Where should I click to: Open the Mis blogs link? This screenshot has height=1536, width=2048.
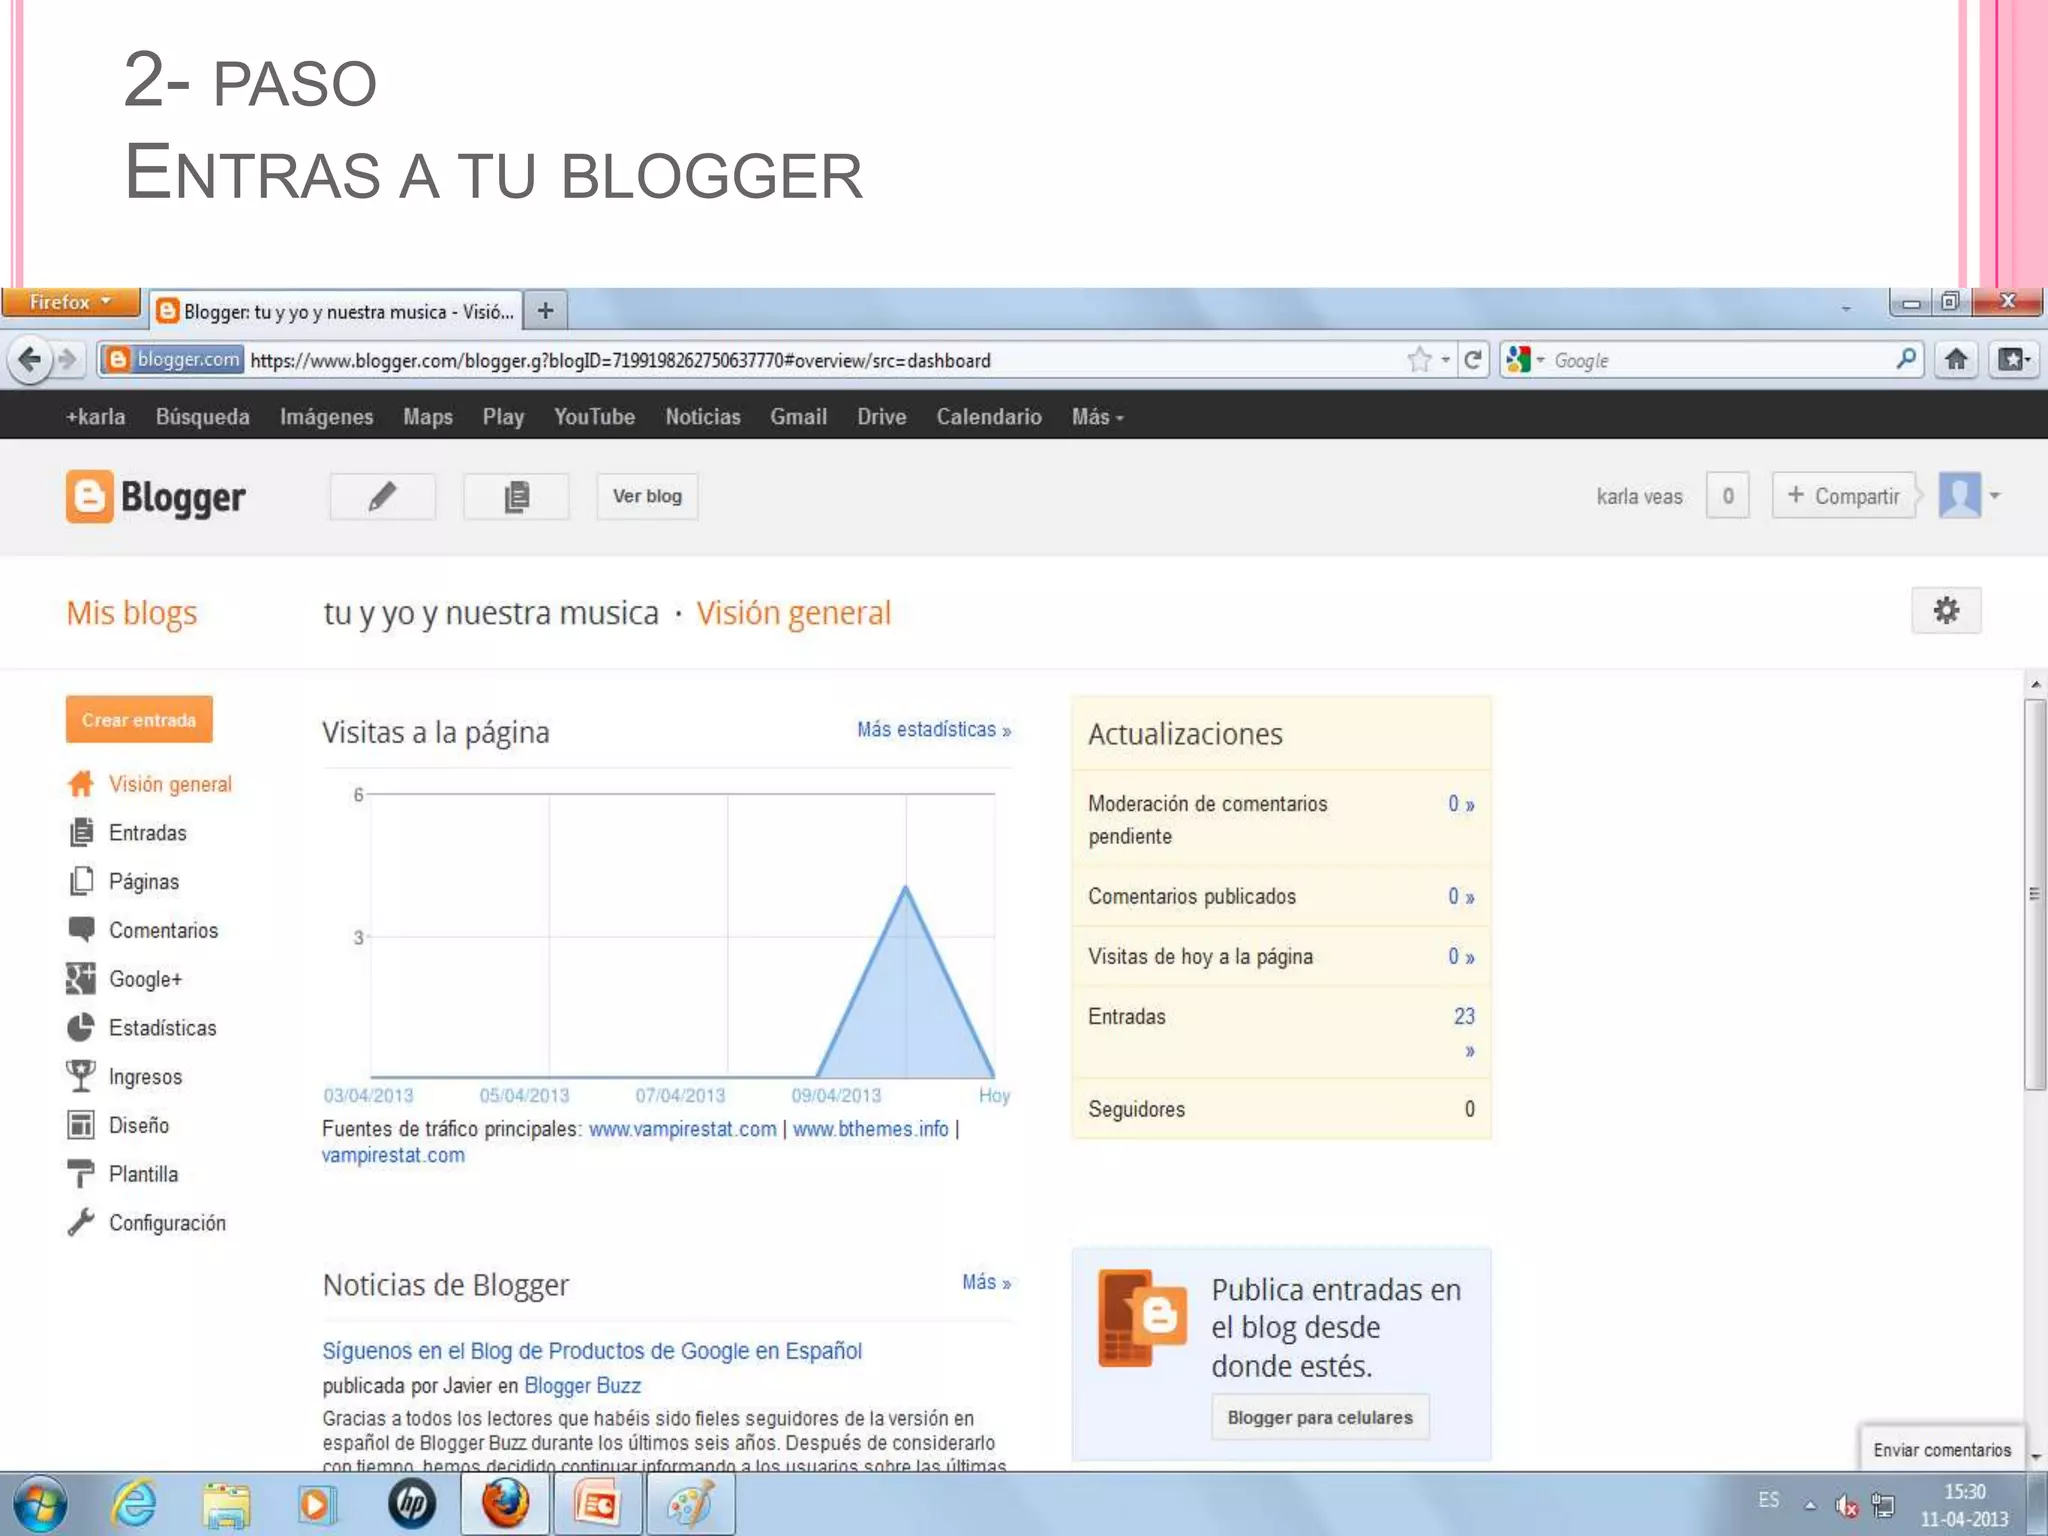[x=131, y=612]
